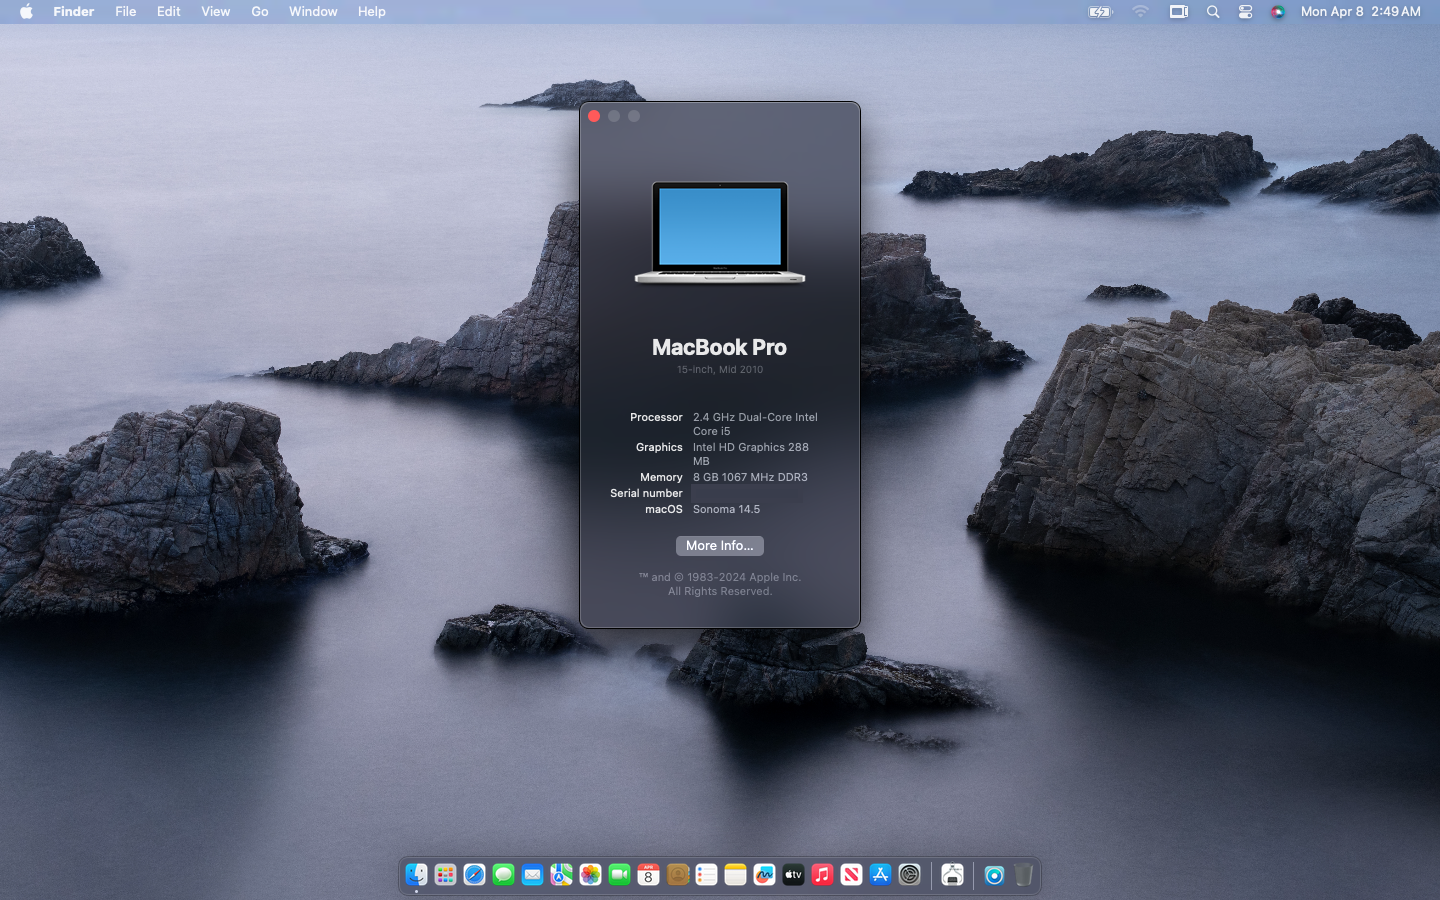Open the Help menu

(x=372, y=12)
